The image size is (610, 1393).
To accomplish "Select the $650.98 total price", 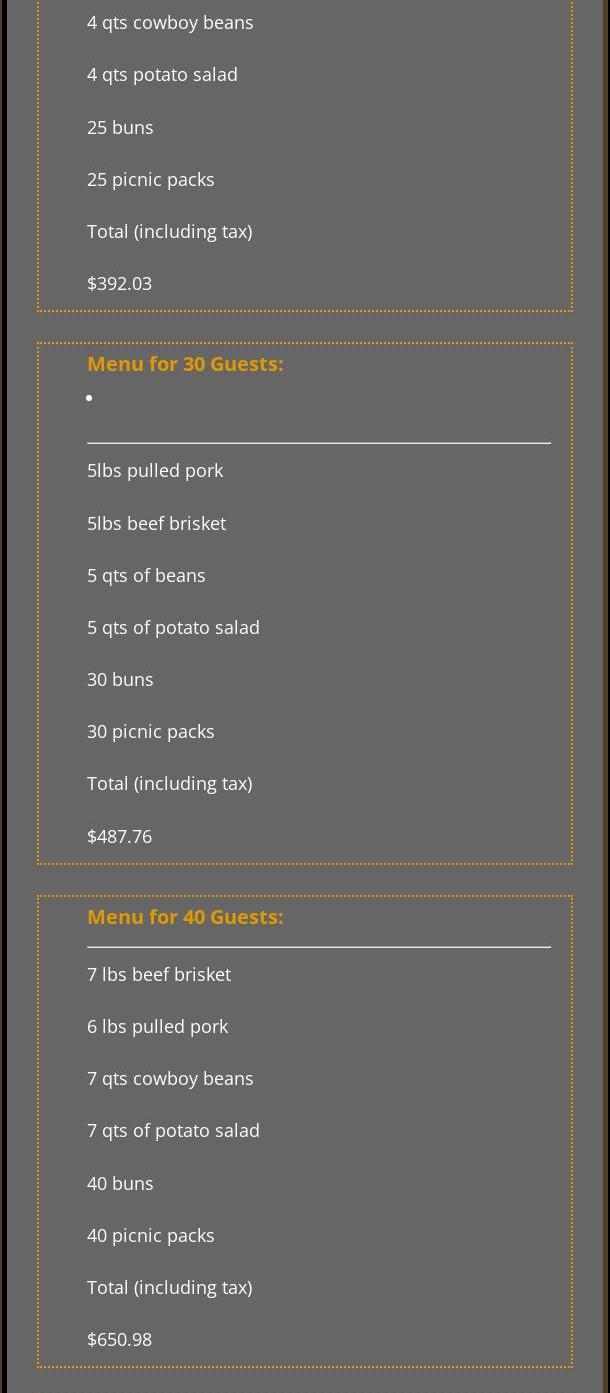I will pyautogui.click(x=119, y=1340).
